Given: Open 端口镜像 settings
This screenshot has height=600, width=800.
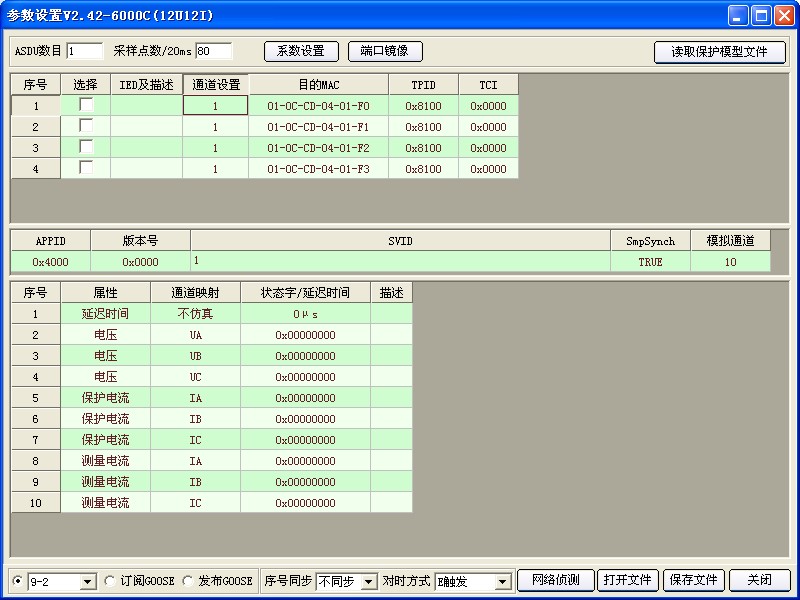Looking at the screenshot, I should 385,51.
